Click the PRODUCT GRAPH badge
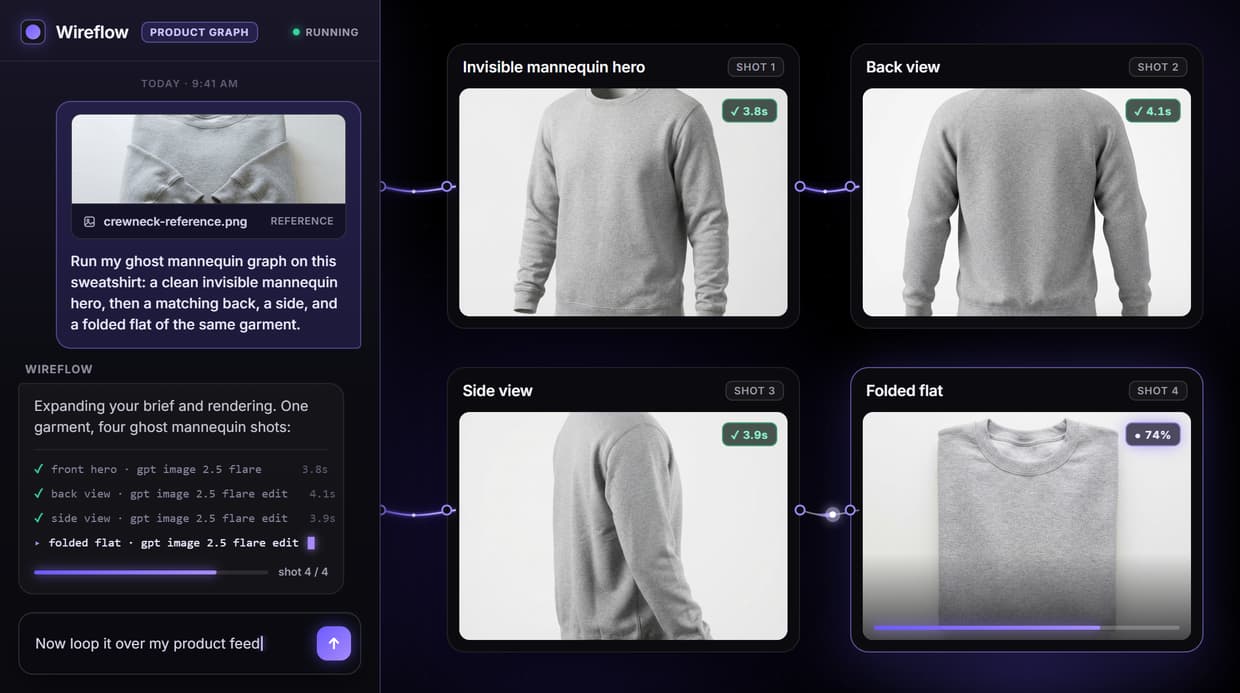The height and width of the screenshot is (693, 1240). (200, 32)
